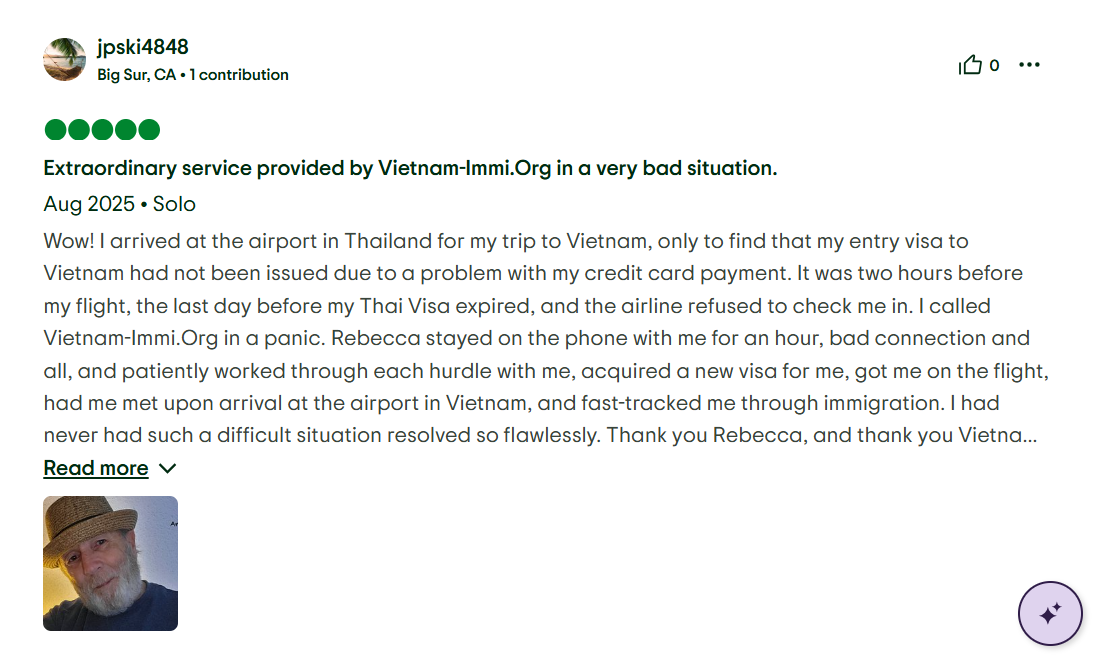
Task: Click the thumbs-up helpful icon
Action: (x=970, y=66)
